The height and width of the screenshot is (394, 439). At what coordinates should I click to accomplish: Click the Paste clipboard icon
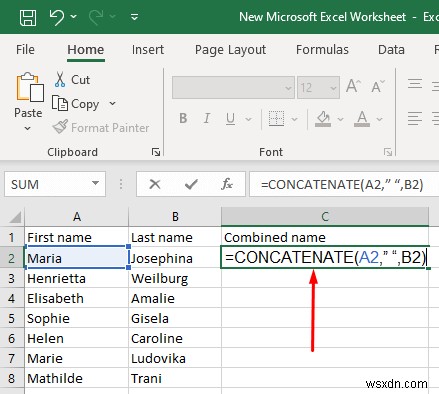(30, 87)
